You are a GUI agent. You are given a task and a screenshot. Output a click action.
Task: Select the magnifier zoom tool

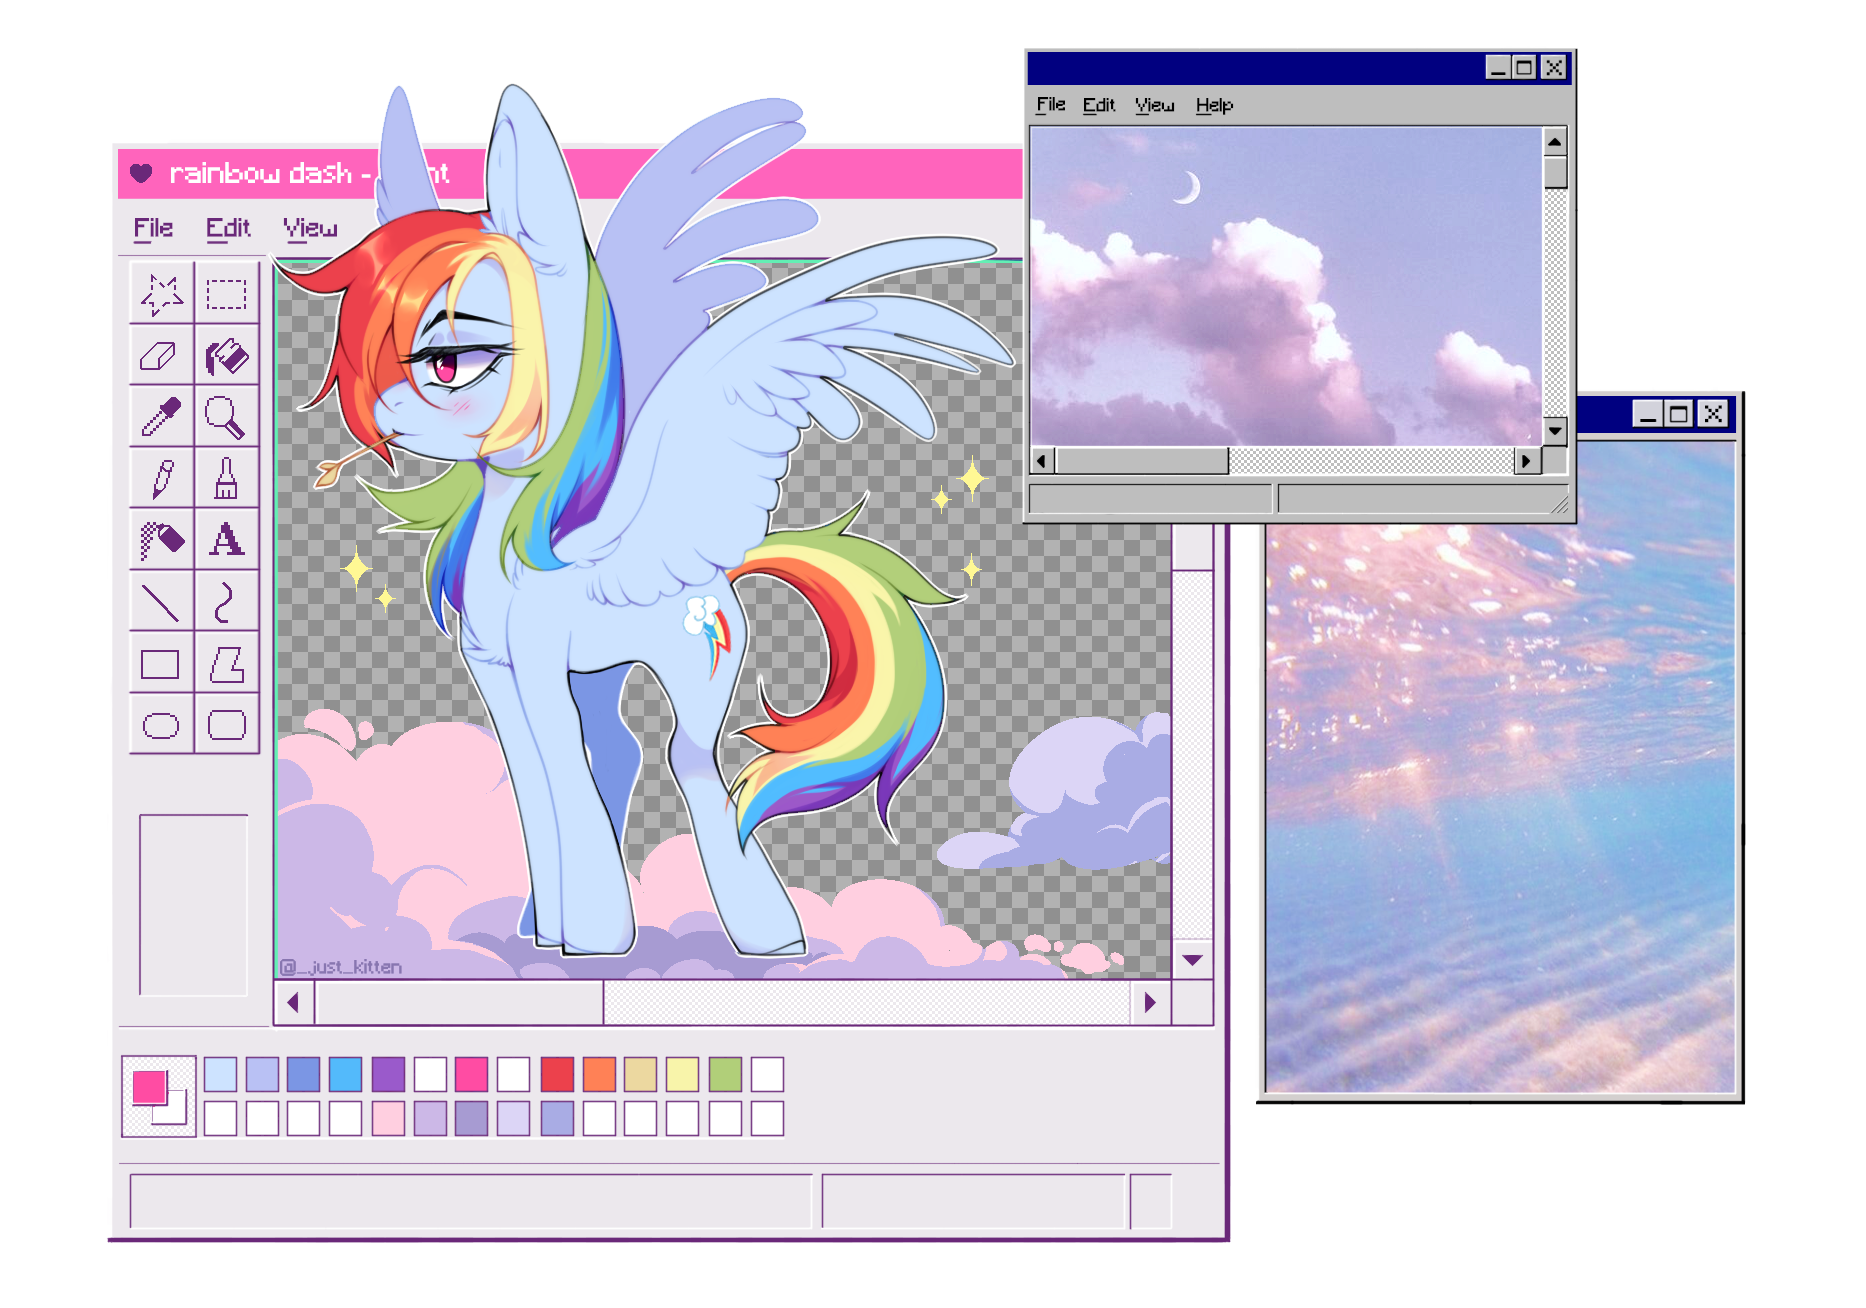[x=226, y=416]
